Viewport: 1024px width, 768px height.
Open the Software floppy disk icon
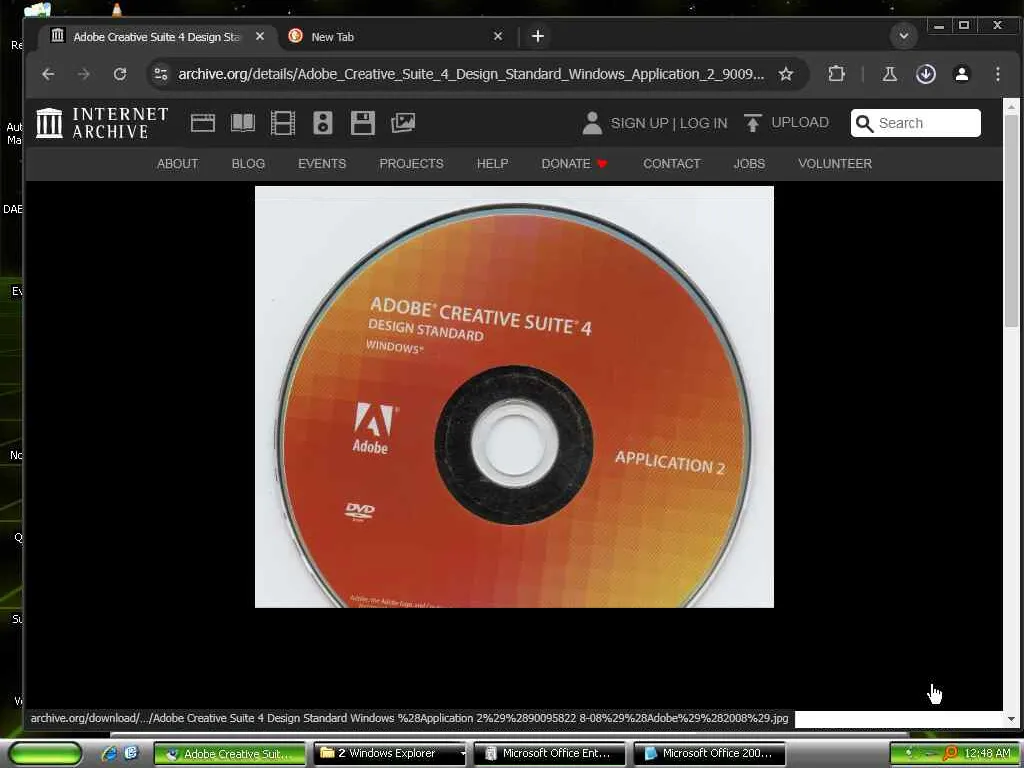pyautogui.click(x=362, y=123)
